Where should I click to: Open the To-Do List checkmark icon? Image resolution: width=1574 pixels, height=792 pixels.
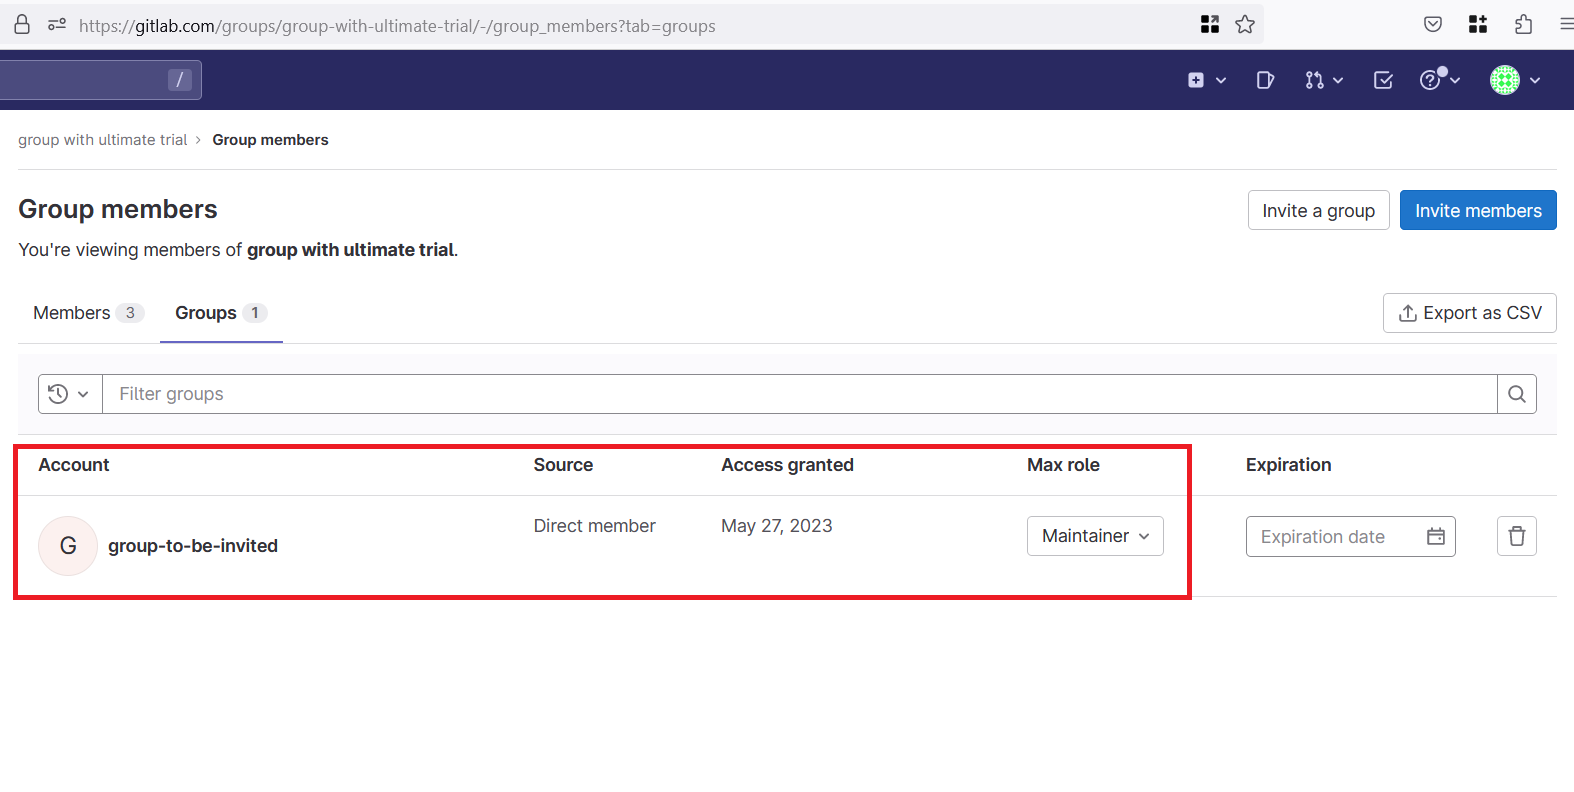pos(1383,80)
